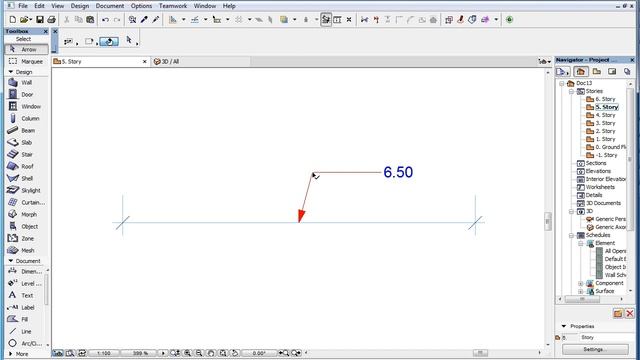Click the 6.50 label text
Screen dimensions: 640x360
[x=398, y=172]
